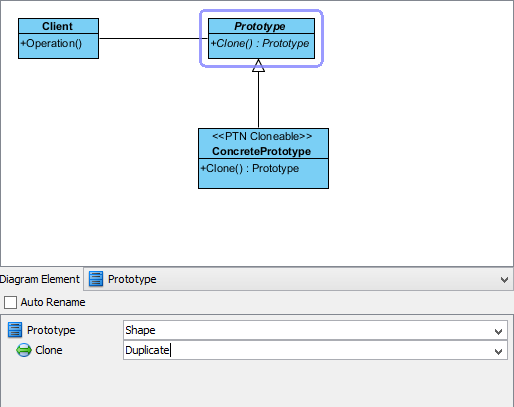Click into the Shape name input field

[307, 330]
